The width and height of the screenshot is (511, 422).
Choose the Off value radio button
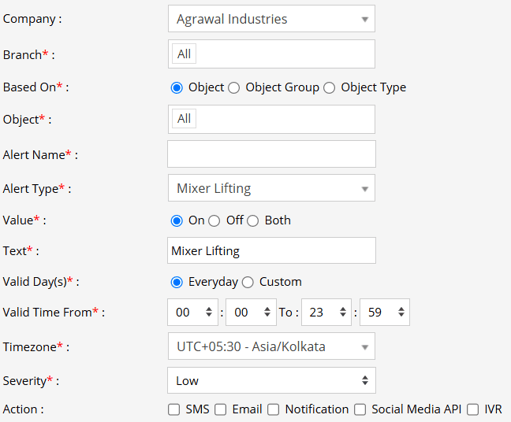214,221
